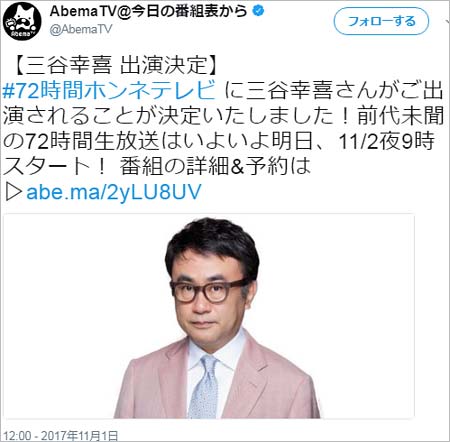Image resolution: width=450 pixels, height=442 pixels.
Task: Expand the tweet options chevron beside Follow
Action: [x=447, y=21]
